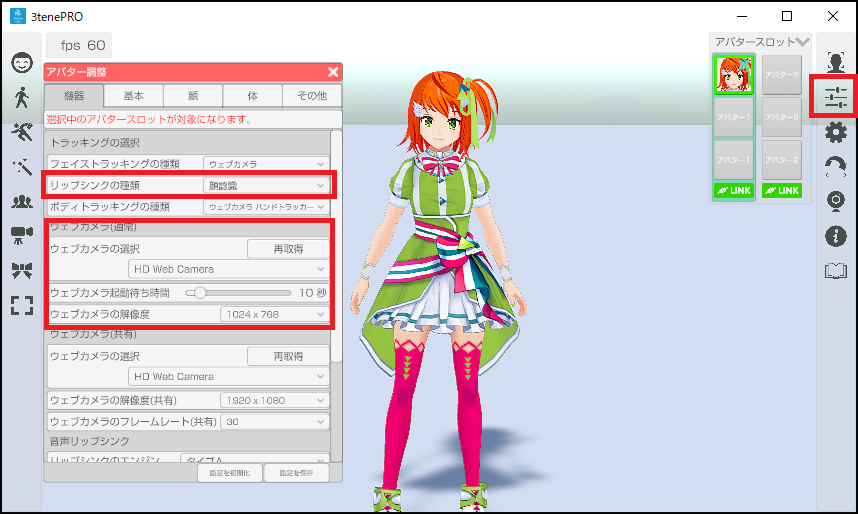Click 再取得 button under ウェブカメラ(共有)
This screenshot has height=514, width=858.
coord(288,356)
